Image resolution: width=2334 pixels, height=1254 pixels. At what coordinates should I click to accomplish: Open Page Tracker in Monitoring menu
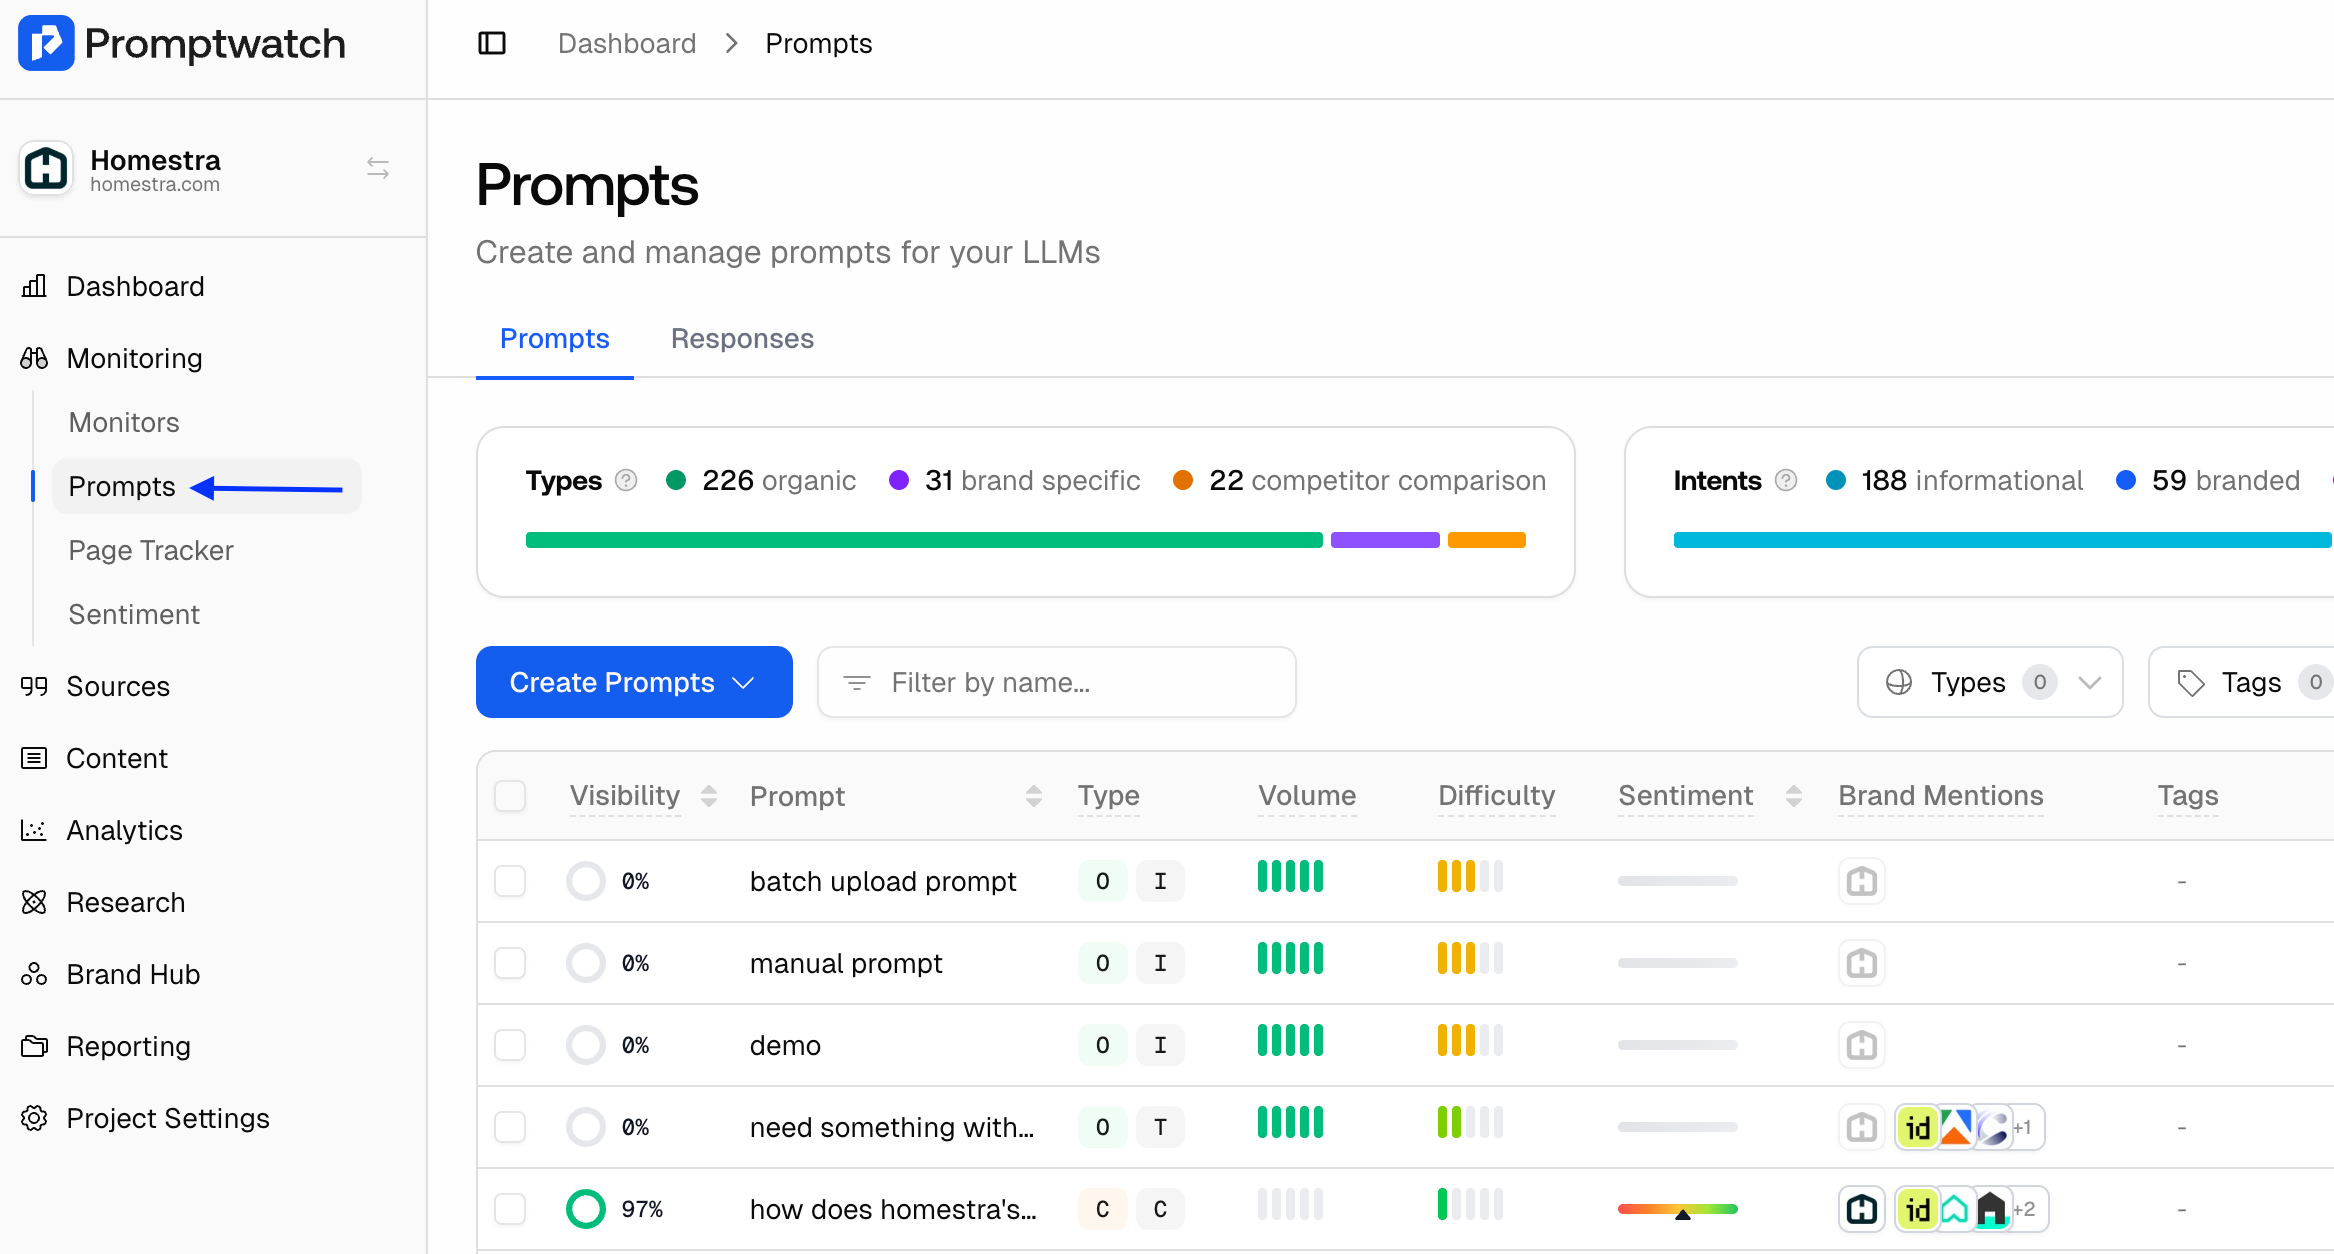[150, 550]
